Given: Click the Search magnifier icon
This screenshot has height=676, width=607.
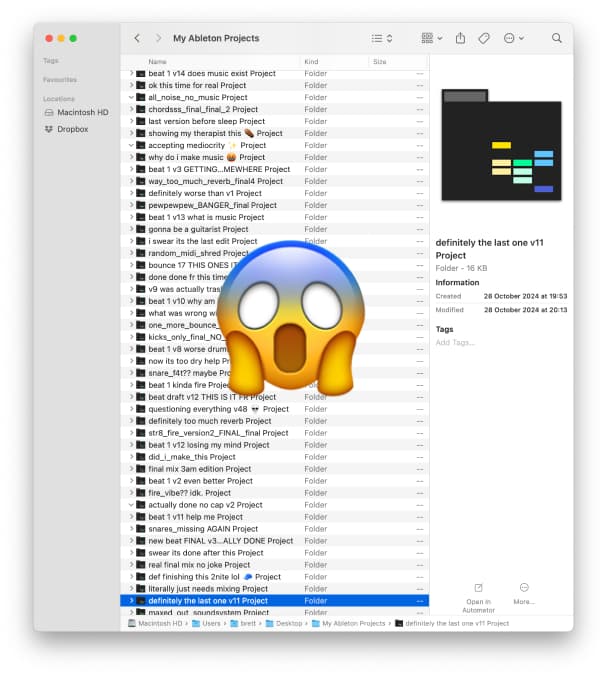Looking at the screenshot, I should (x=557, y=38).
